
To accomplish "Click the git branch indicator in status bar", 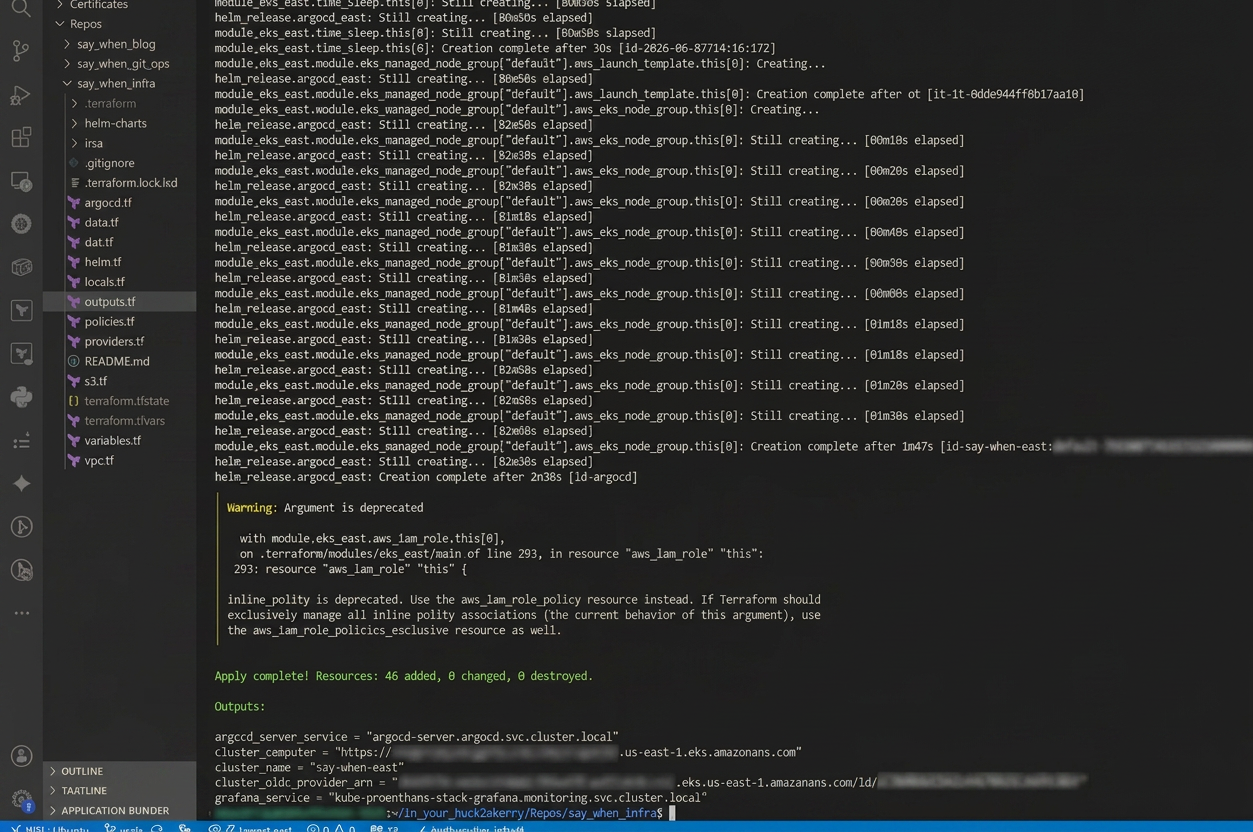I will click(x=125, y=828).
